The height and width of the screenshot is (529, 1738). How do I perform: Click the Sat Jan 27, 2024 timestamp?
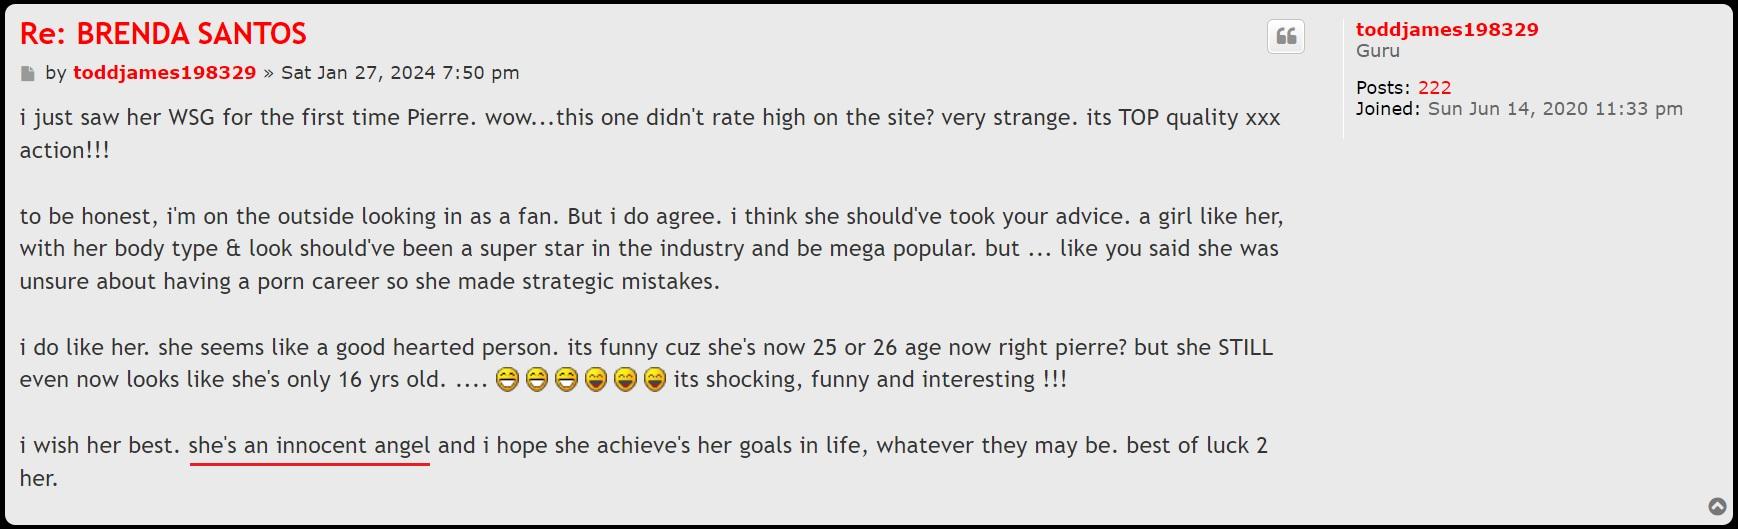point(400,73)
